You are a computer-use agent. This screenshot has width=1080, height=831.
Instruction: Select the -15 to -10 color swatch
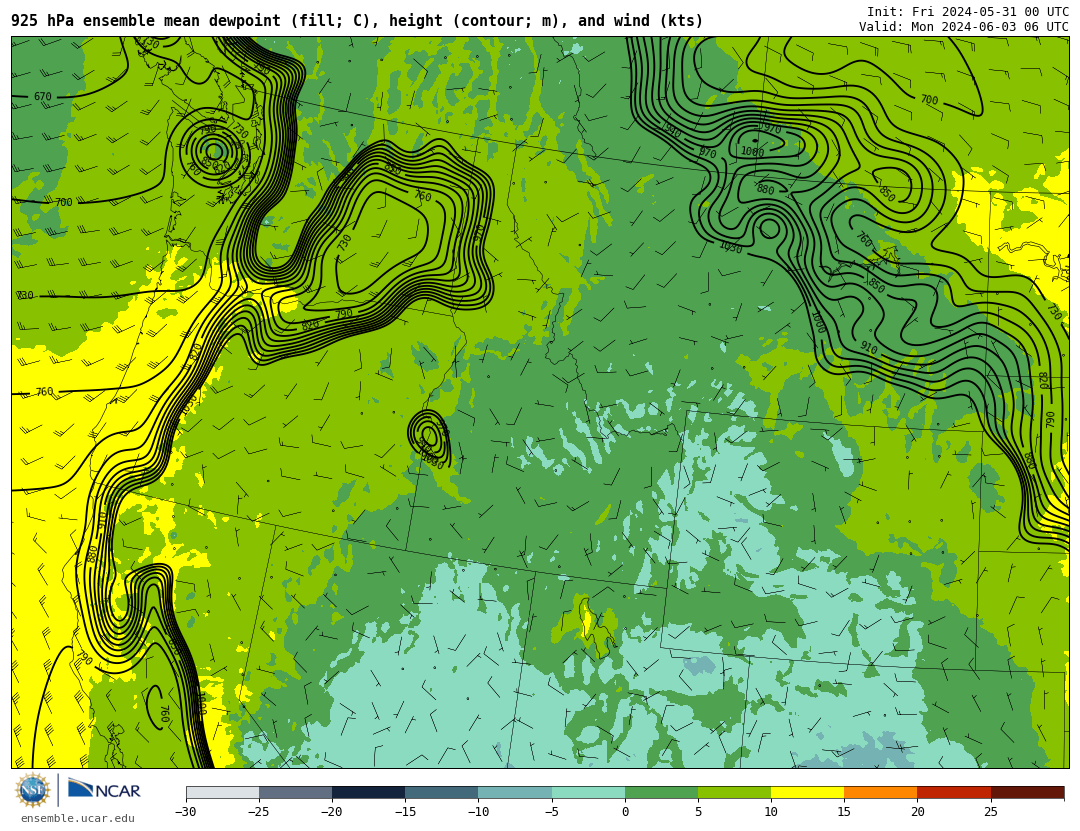pyautogui.click(x=442, y=792)
